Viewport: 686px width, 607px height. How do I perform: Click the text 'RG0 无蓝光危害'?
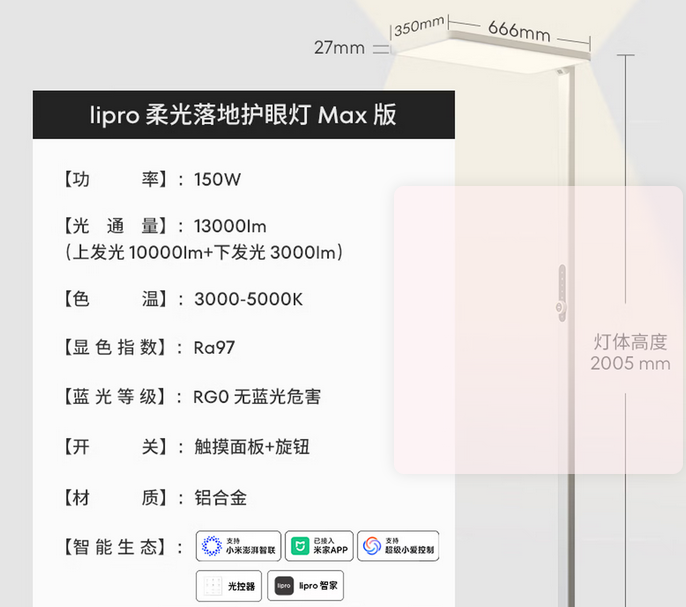pyautogui.click(x=257, y=397)
